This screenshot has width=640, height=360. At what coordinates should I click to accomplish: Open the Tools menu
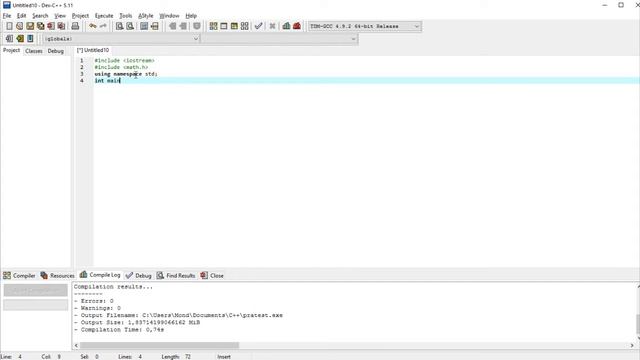[125, 16]
